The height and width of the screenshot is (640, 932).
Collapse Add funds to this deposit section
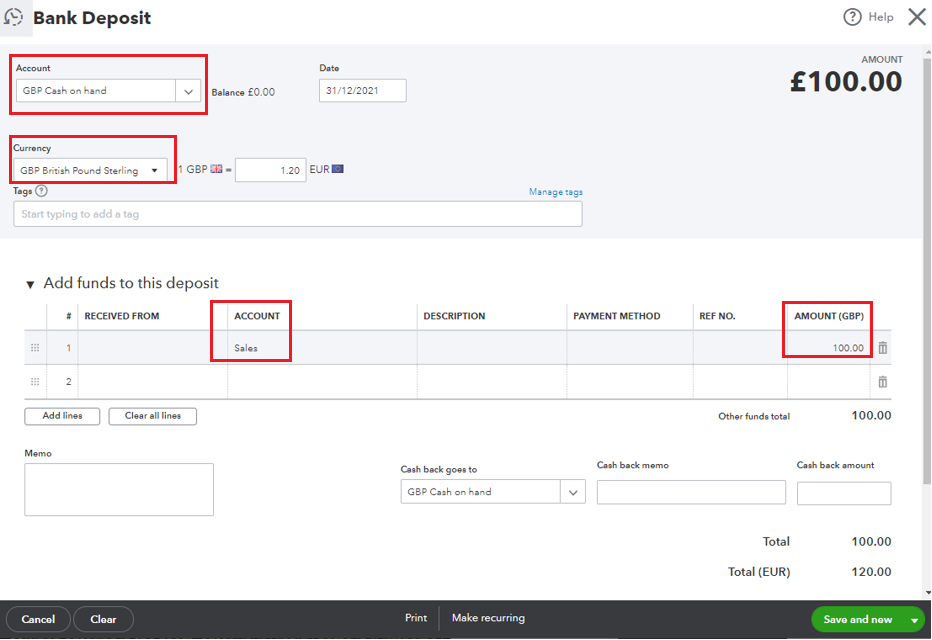coord(30,285)
